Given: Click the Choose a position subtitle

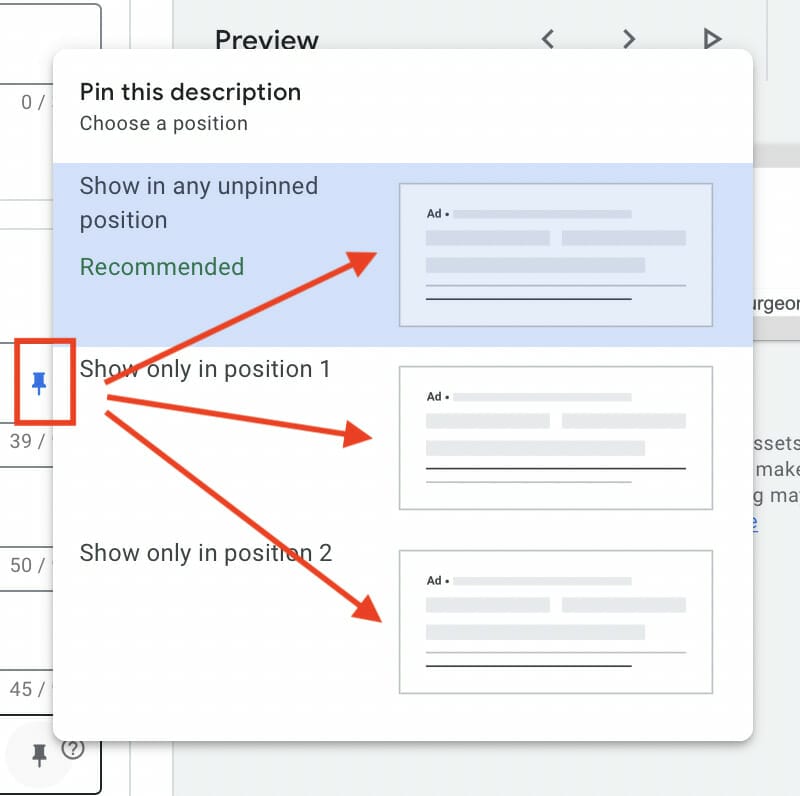Looking at the screenshot, I should pos(163,124).
